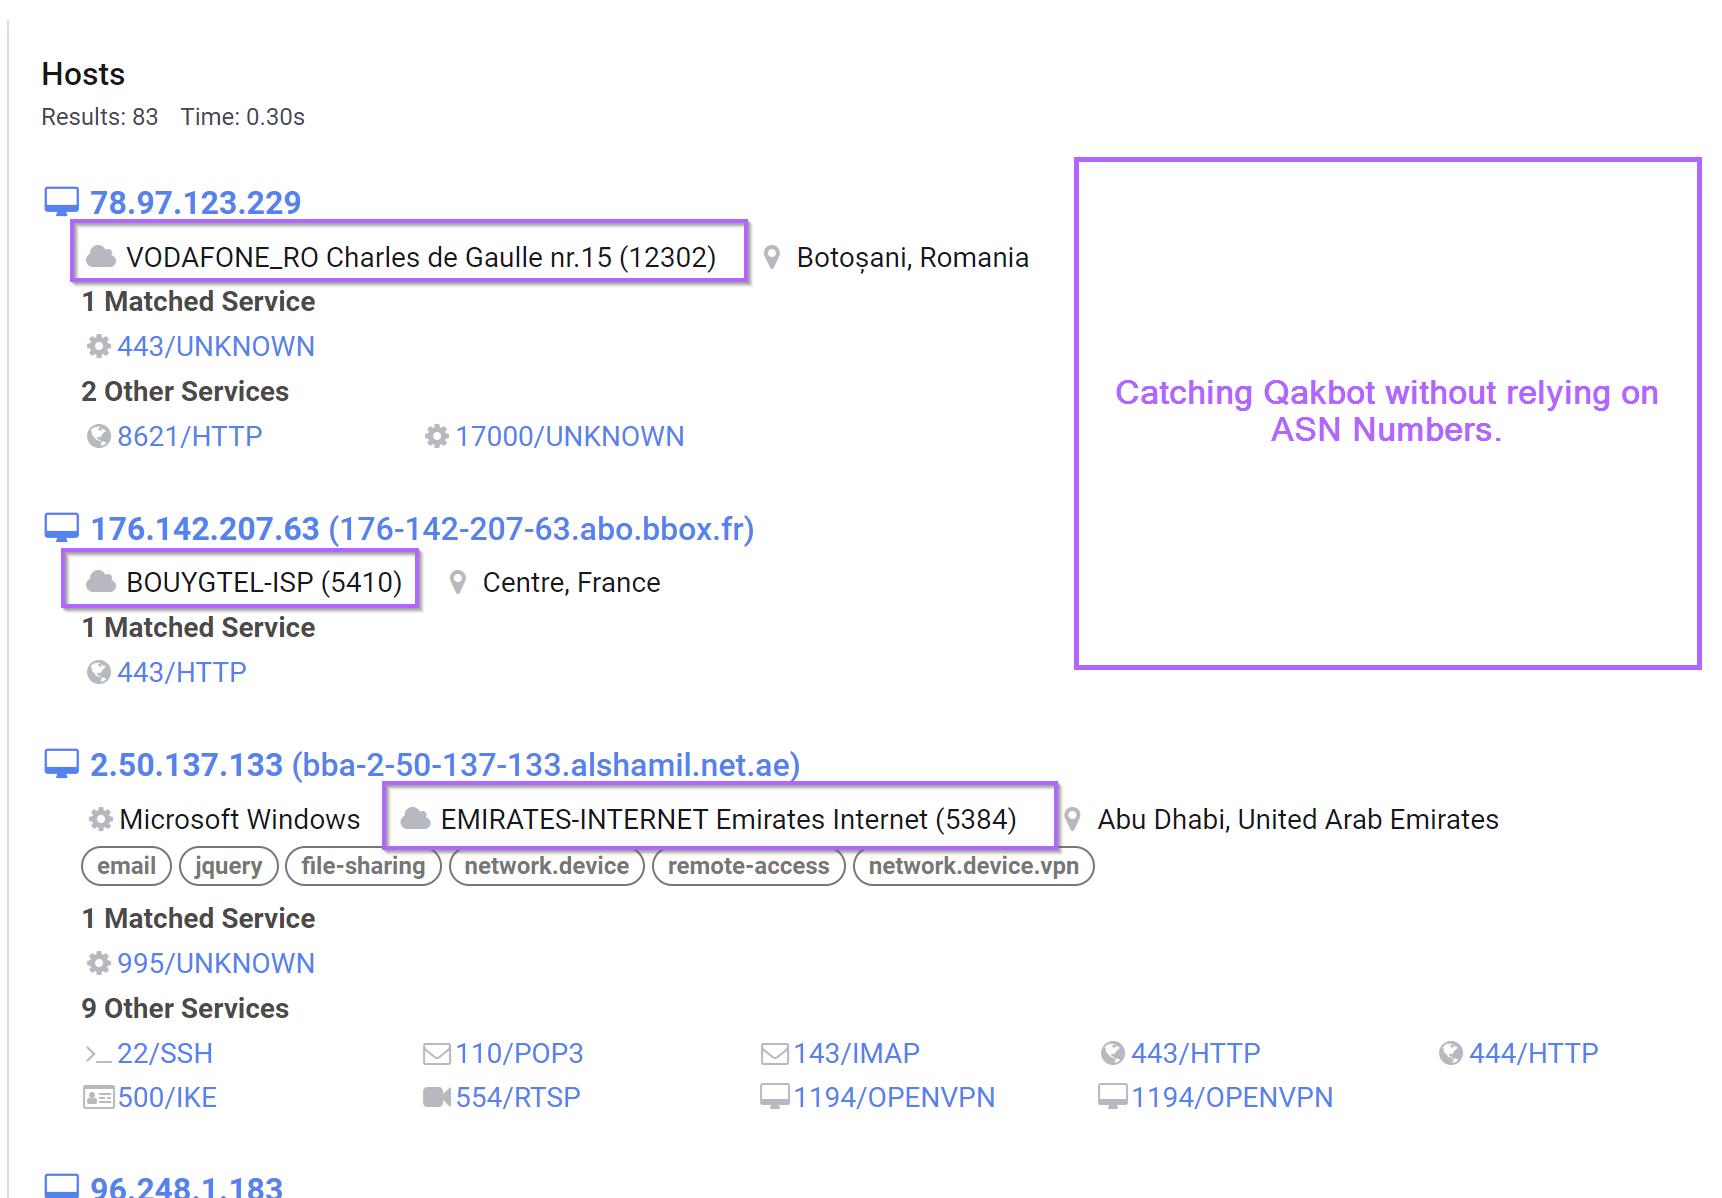Click BOUYGTEL-ISP (5410) text

click(x=264, y=582)
